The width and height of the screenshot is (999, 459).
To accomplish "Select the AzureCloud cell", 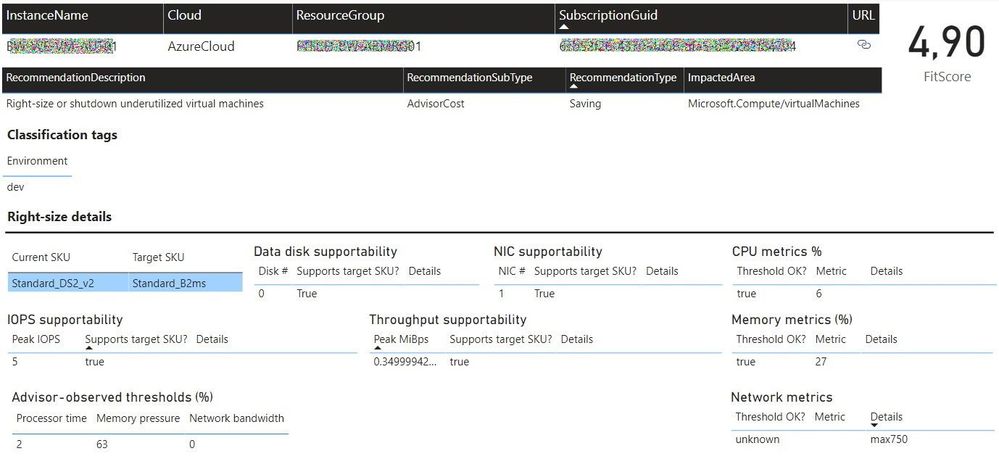I will point(201,46).
